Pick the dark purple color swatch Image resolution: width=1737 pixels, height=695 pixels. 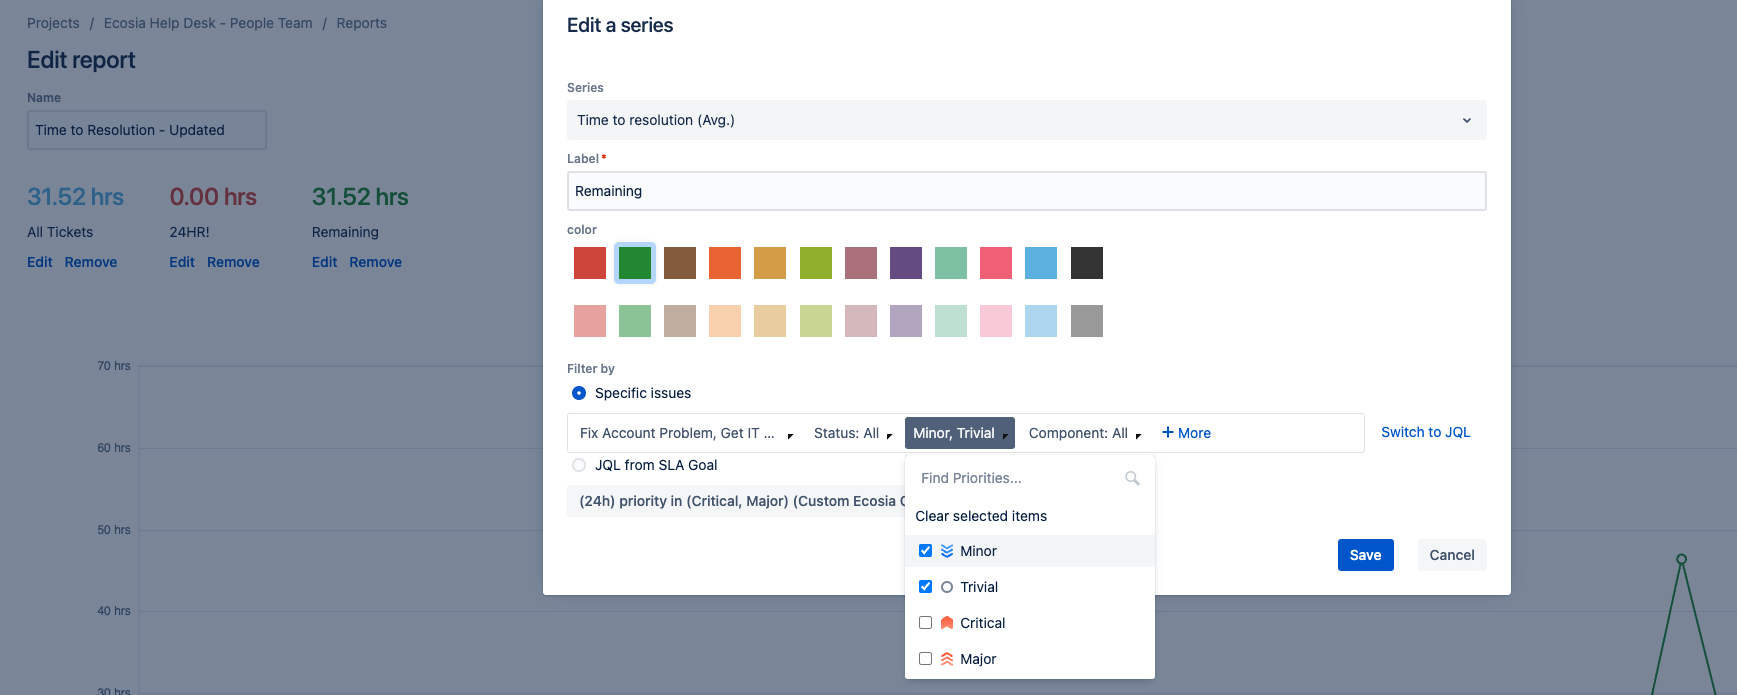tap(906, 263)
